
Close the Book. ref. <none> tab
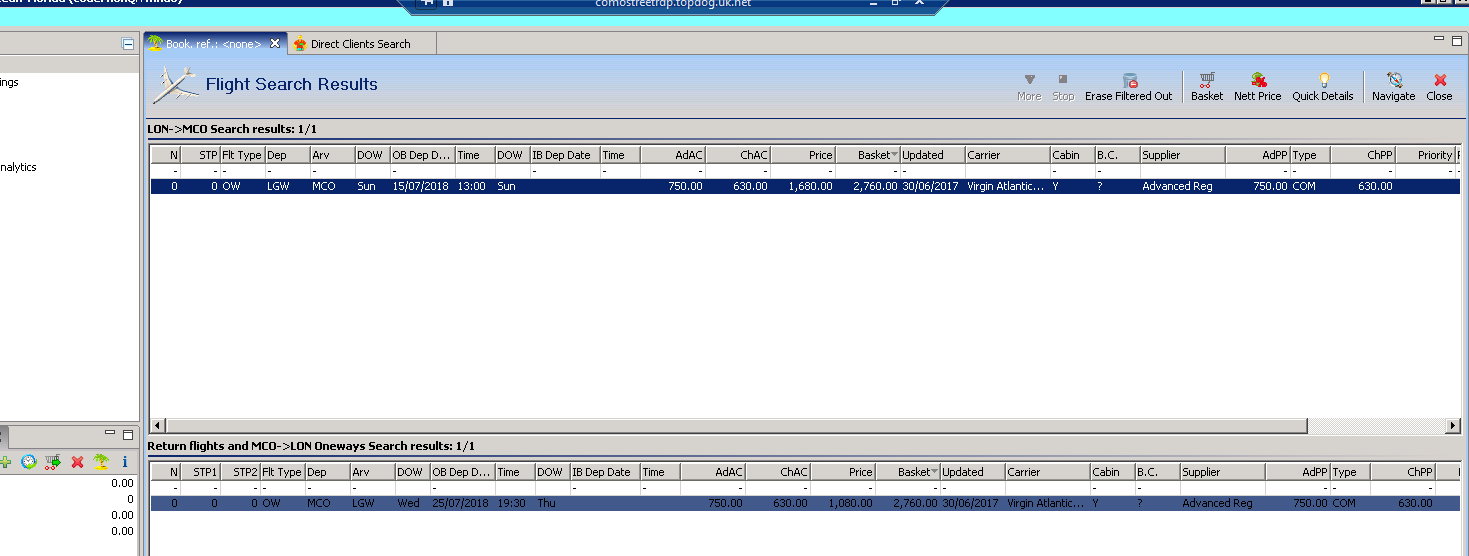[x=275, y=43]
